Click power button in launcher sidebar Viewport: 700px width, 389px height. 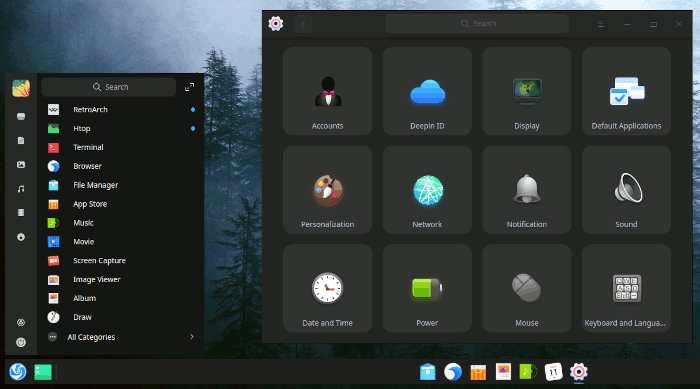point(21,343)
